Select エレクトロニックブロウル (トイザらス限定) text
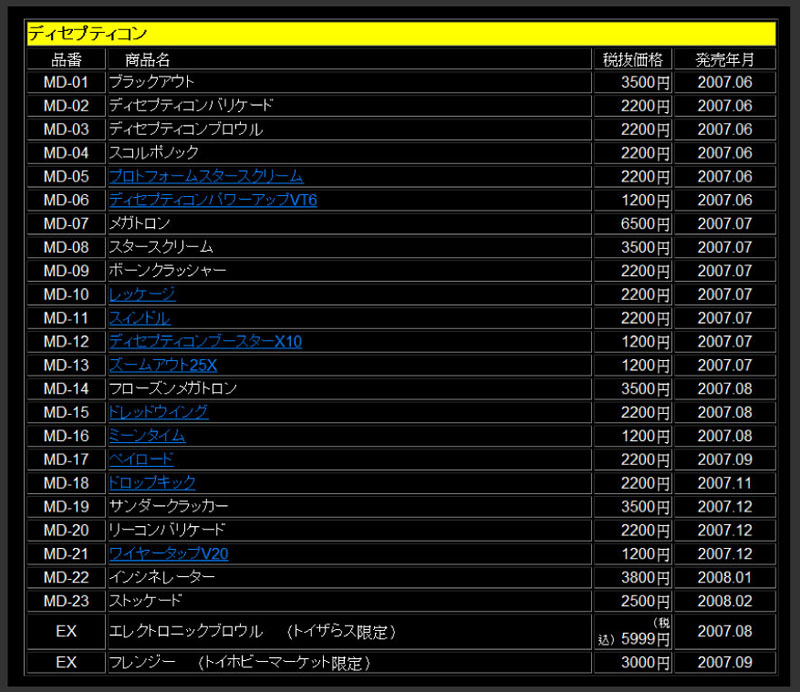This screenshot has height=692, width=800. [x=253, y=632]
